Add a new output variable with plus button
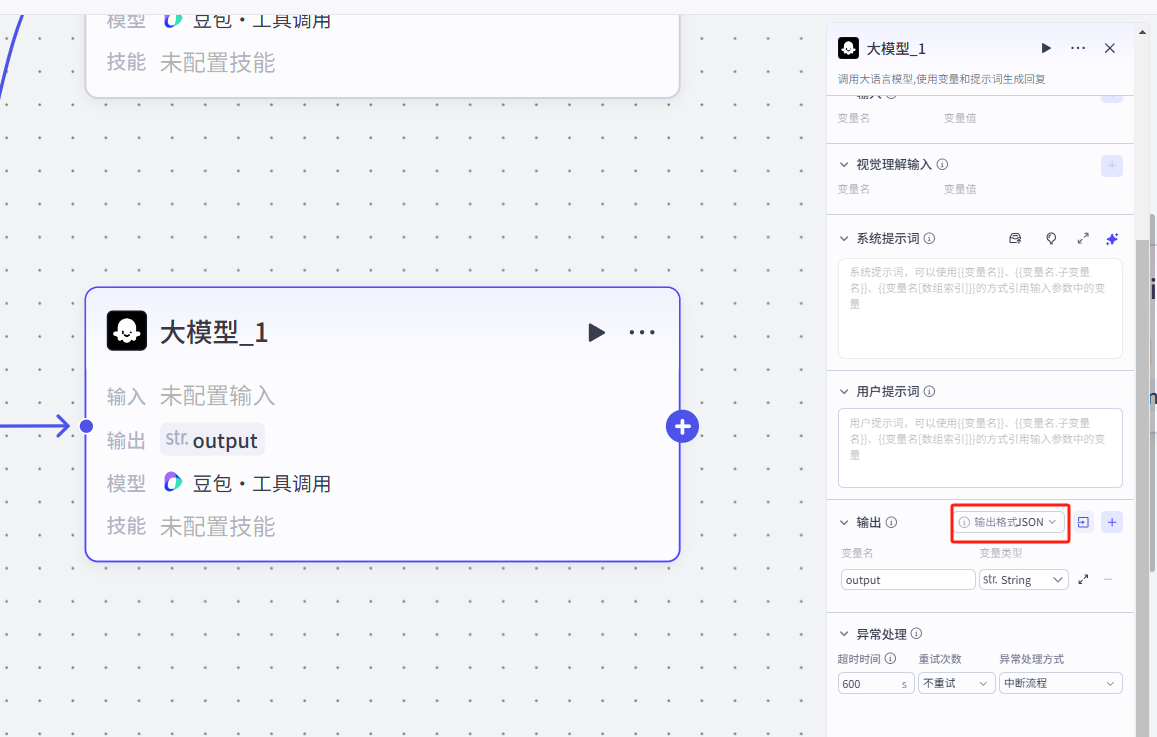 [x=1112, y=522]
